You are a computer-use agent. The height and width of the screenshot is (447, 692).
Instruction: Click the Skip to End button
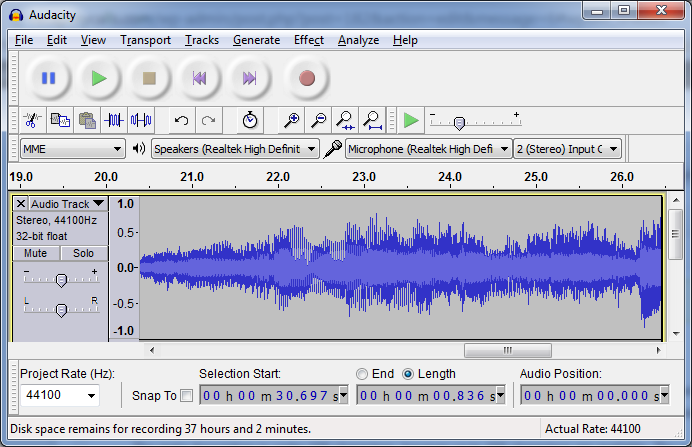250,78
